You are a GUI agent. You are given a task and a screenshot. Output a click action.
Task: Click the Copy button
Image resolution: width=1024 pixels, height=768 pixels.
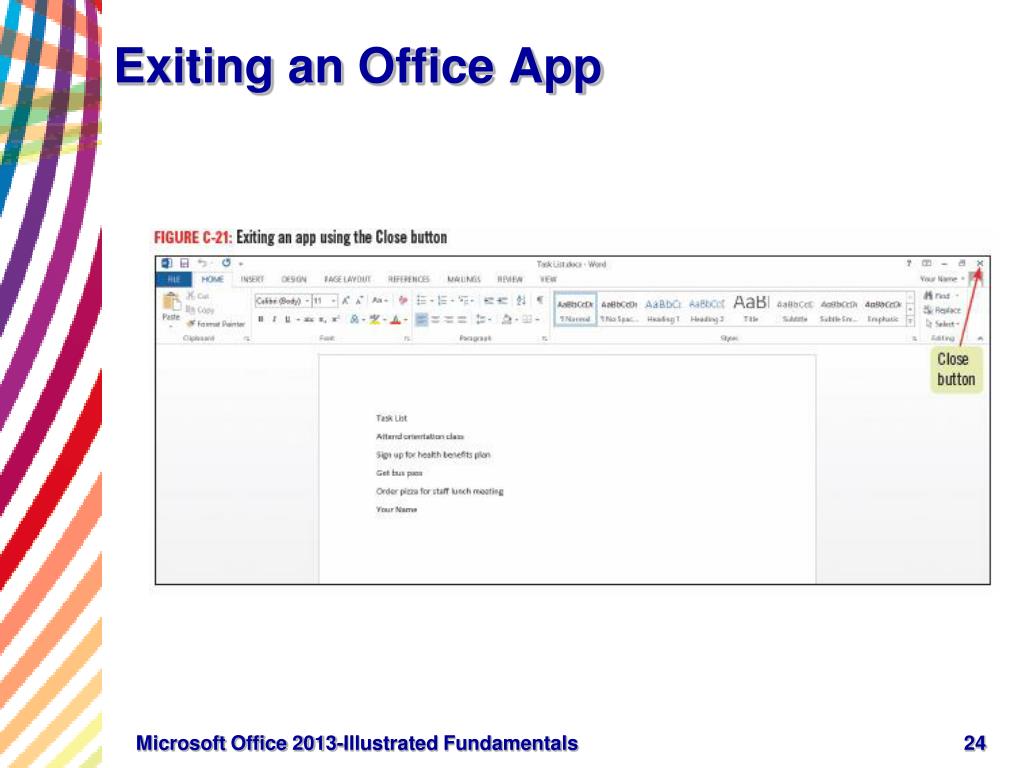[x=200, y=310]
